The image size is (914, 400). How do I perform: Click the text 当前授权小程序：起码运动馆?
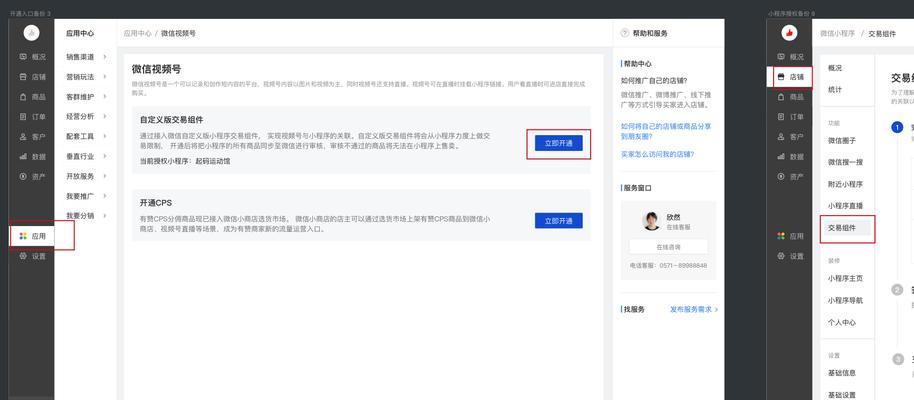pos(185,161)
